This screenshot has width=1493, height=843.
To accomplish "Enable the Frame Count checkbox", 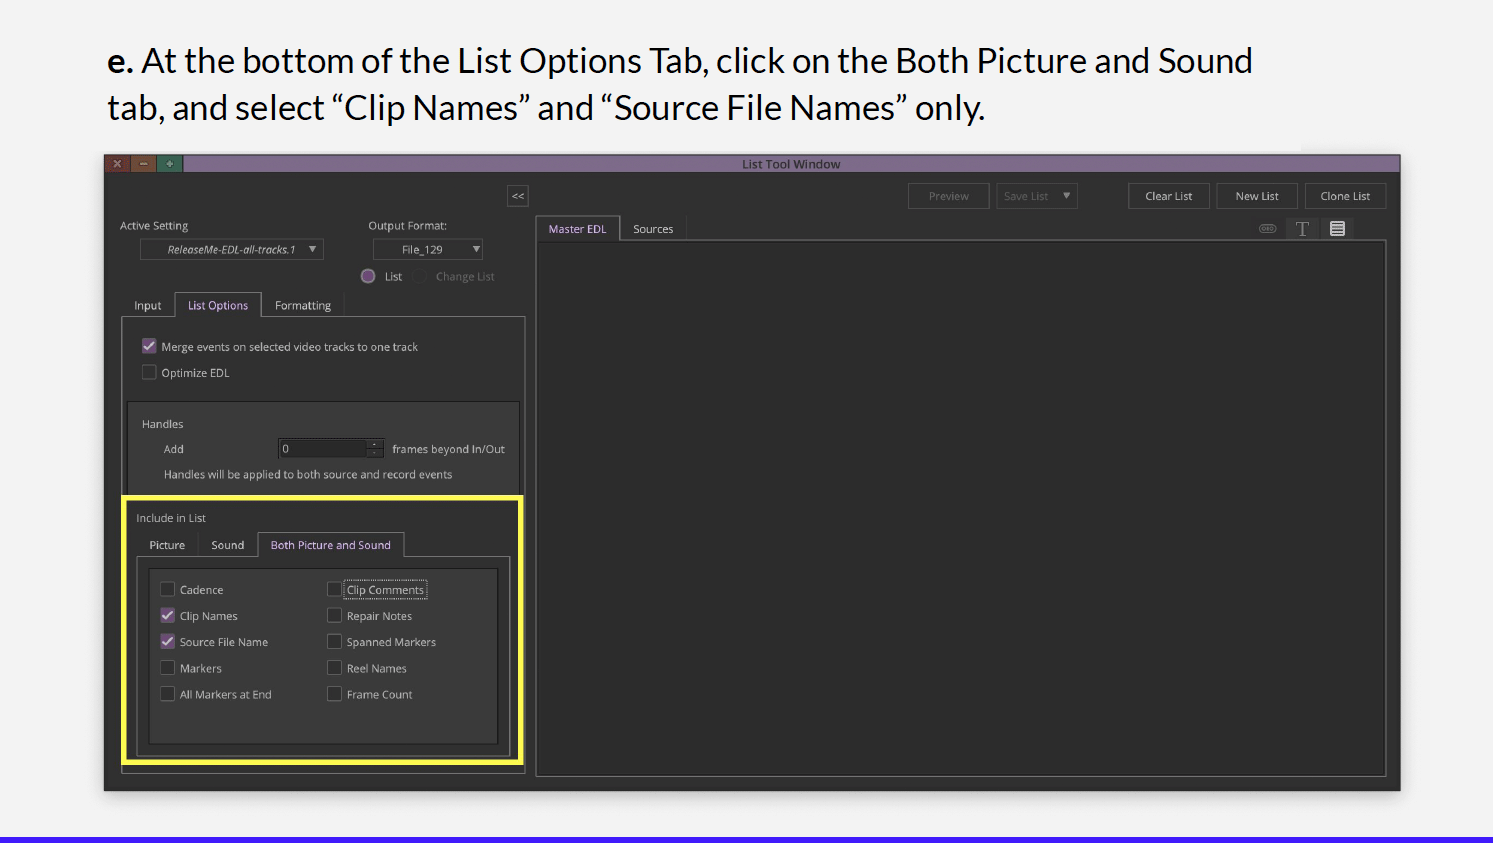I will point(334,693).
